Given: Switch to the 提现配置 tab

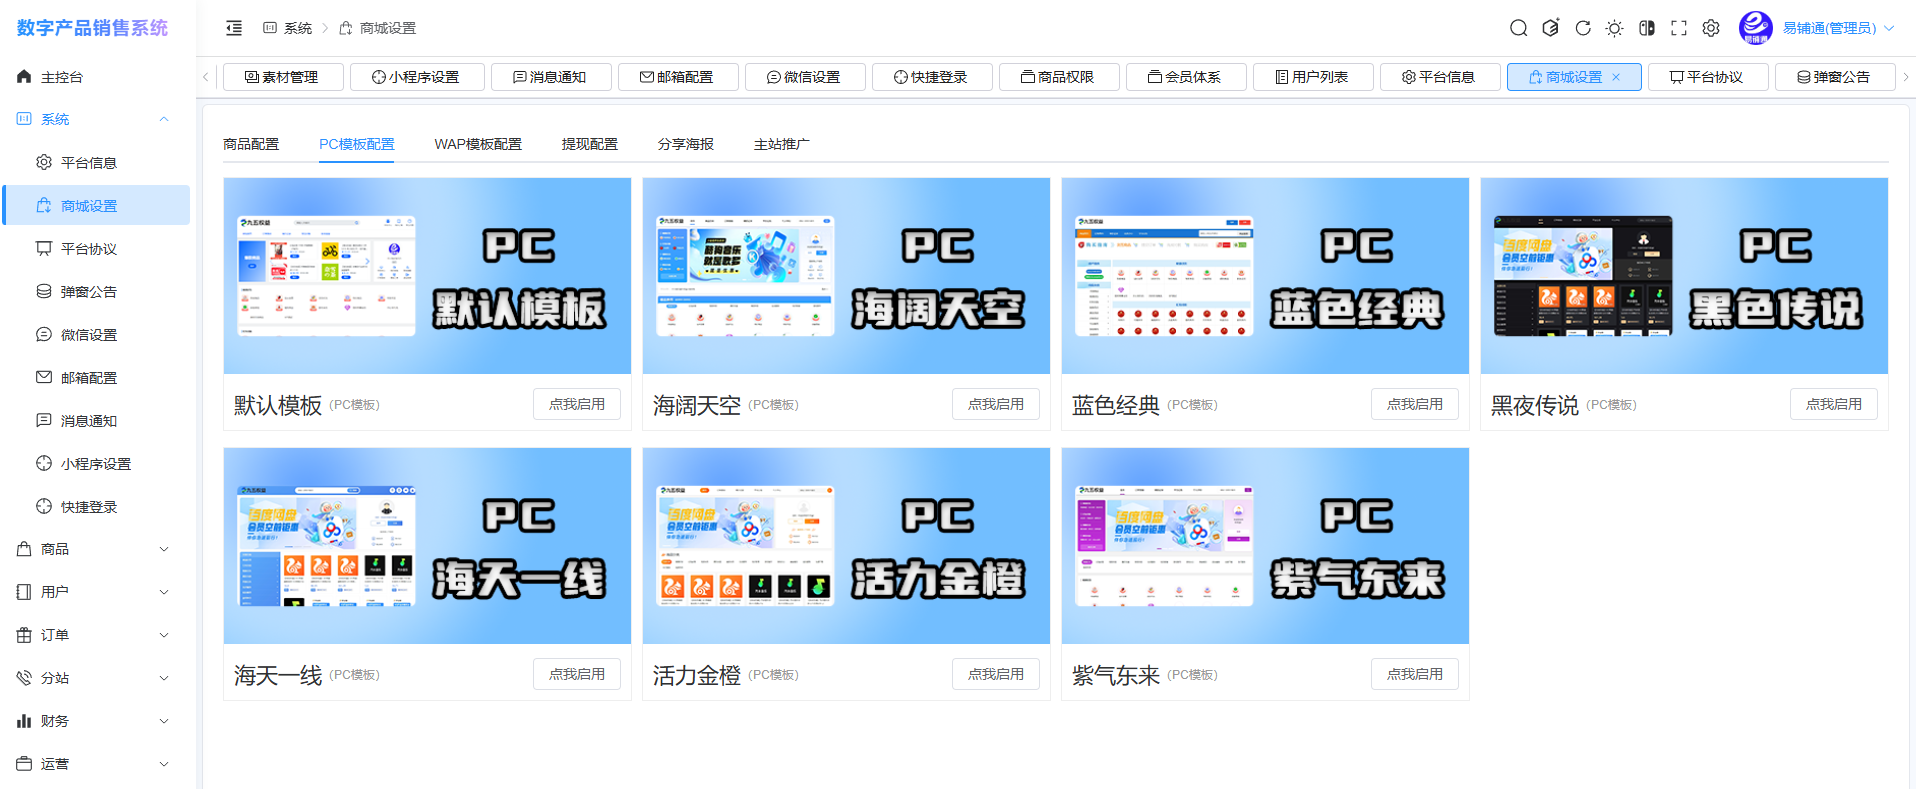Looking at the screenshot, I should coord(589,144).
